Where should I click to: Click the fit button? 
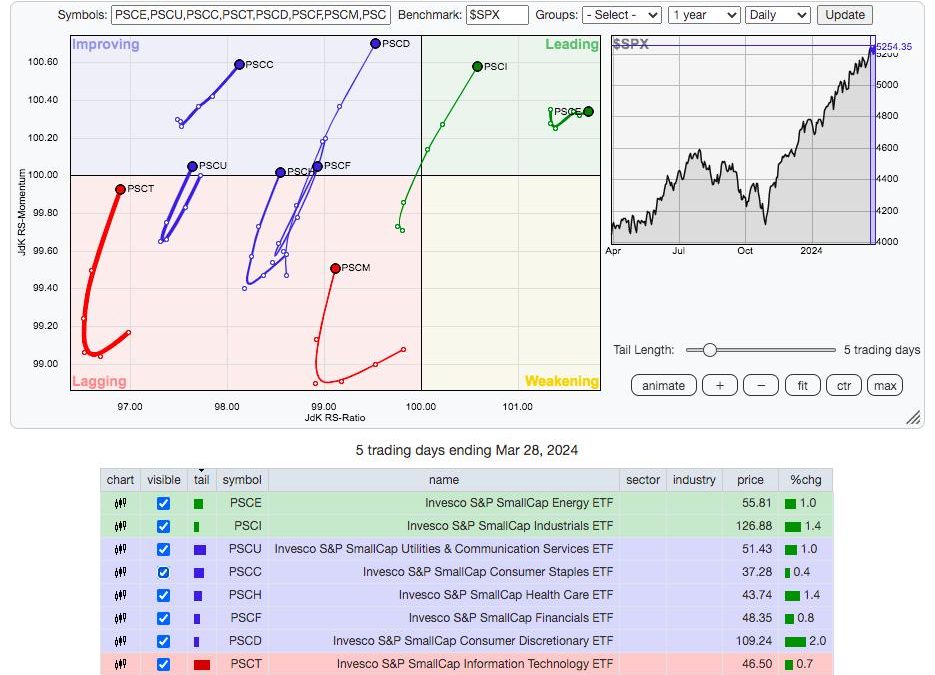tap(803, 386)
